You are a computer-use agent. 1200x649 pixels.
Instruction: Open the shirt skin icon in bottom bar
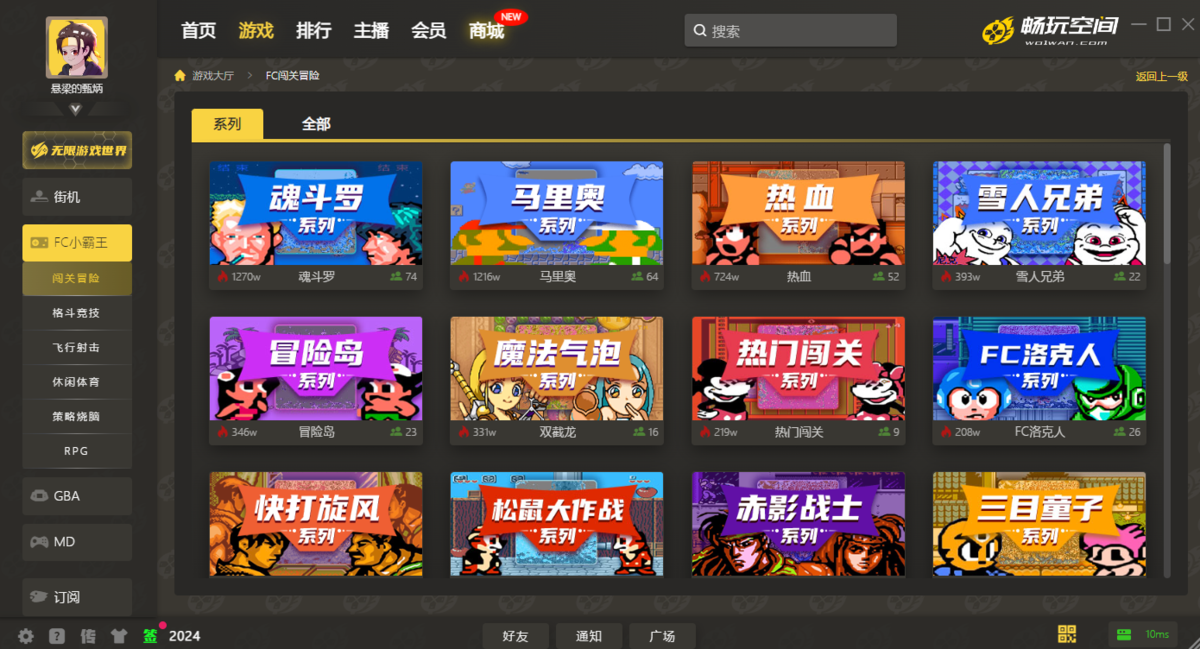coord(119,636)
